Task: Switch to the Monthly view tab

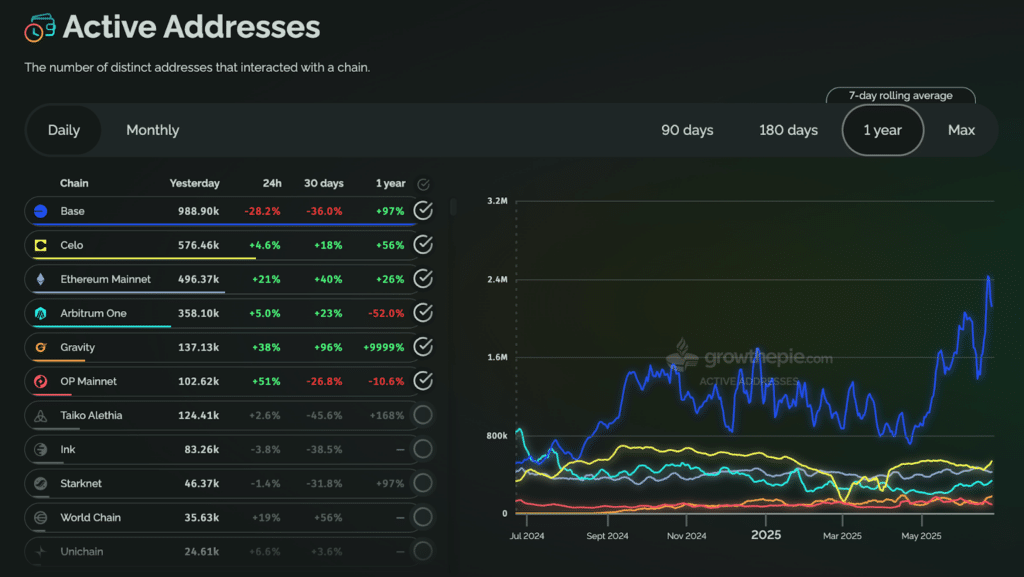Action: (x=153, y=130)
